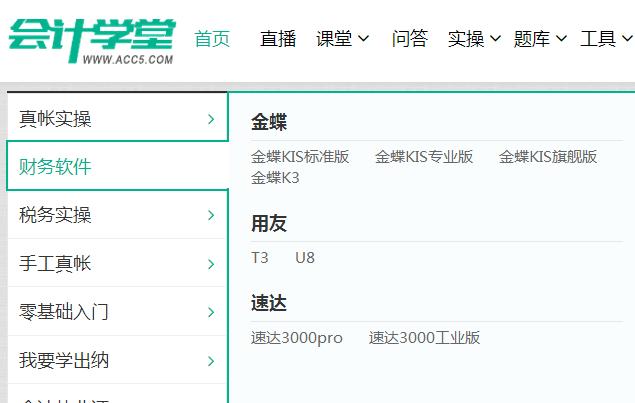The image size is (635, 403).
Task: Go to 首页 in the navigation
Action: 212,39
